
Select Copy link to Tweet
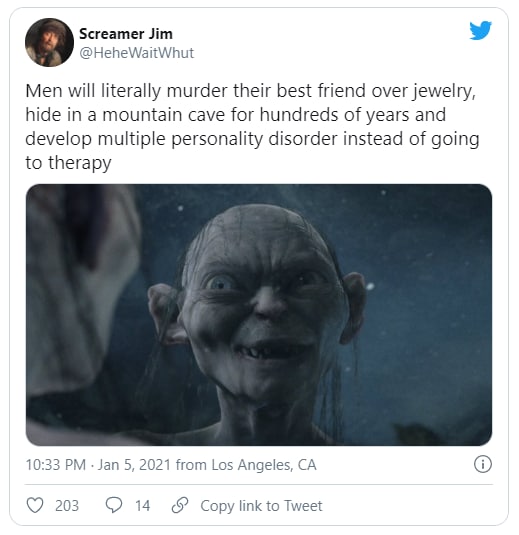pyautogui.click(x=261, y=506)
